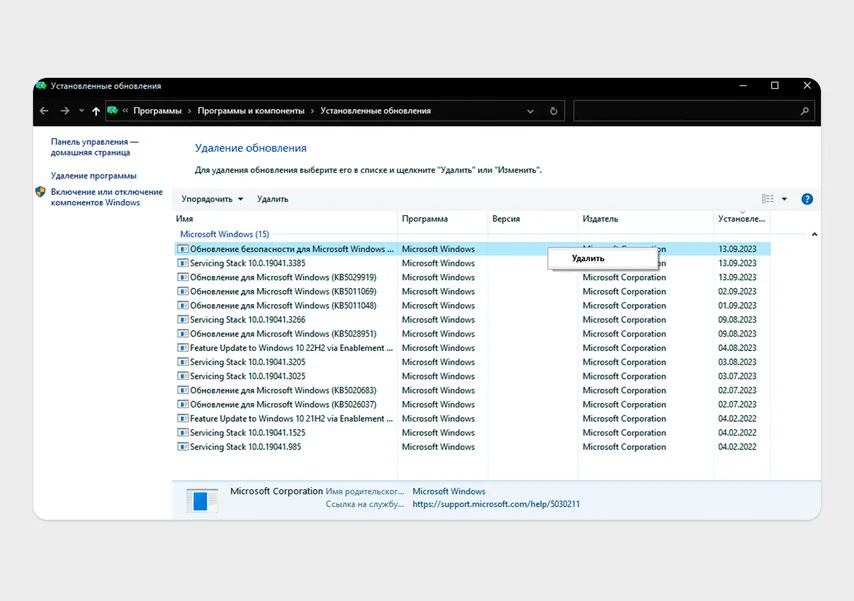The height and width of the screenshot is (601, 854).
Task: Select Servicing Stack 10.0.19041.3385 row
Action: [472, 263]
